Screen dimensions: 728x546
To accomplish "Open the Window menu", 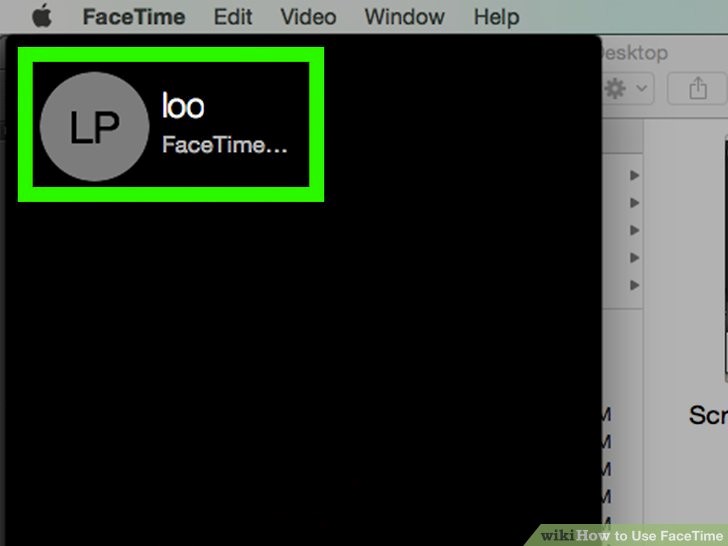I will [x=404, y=17].
